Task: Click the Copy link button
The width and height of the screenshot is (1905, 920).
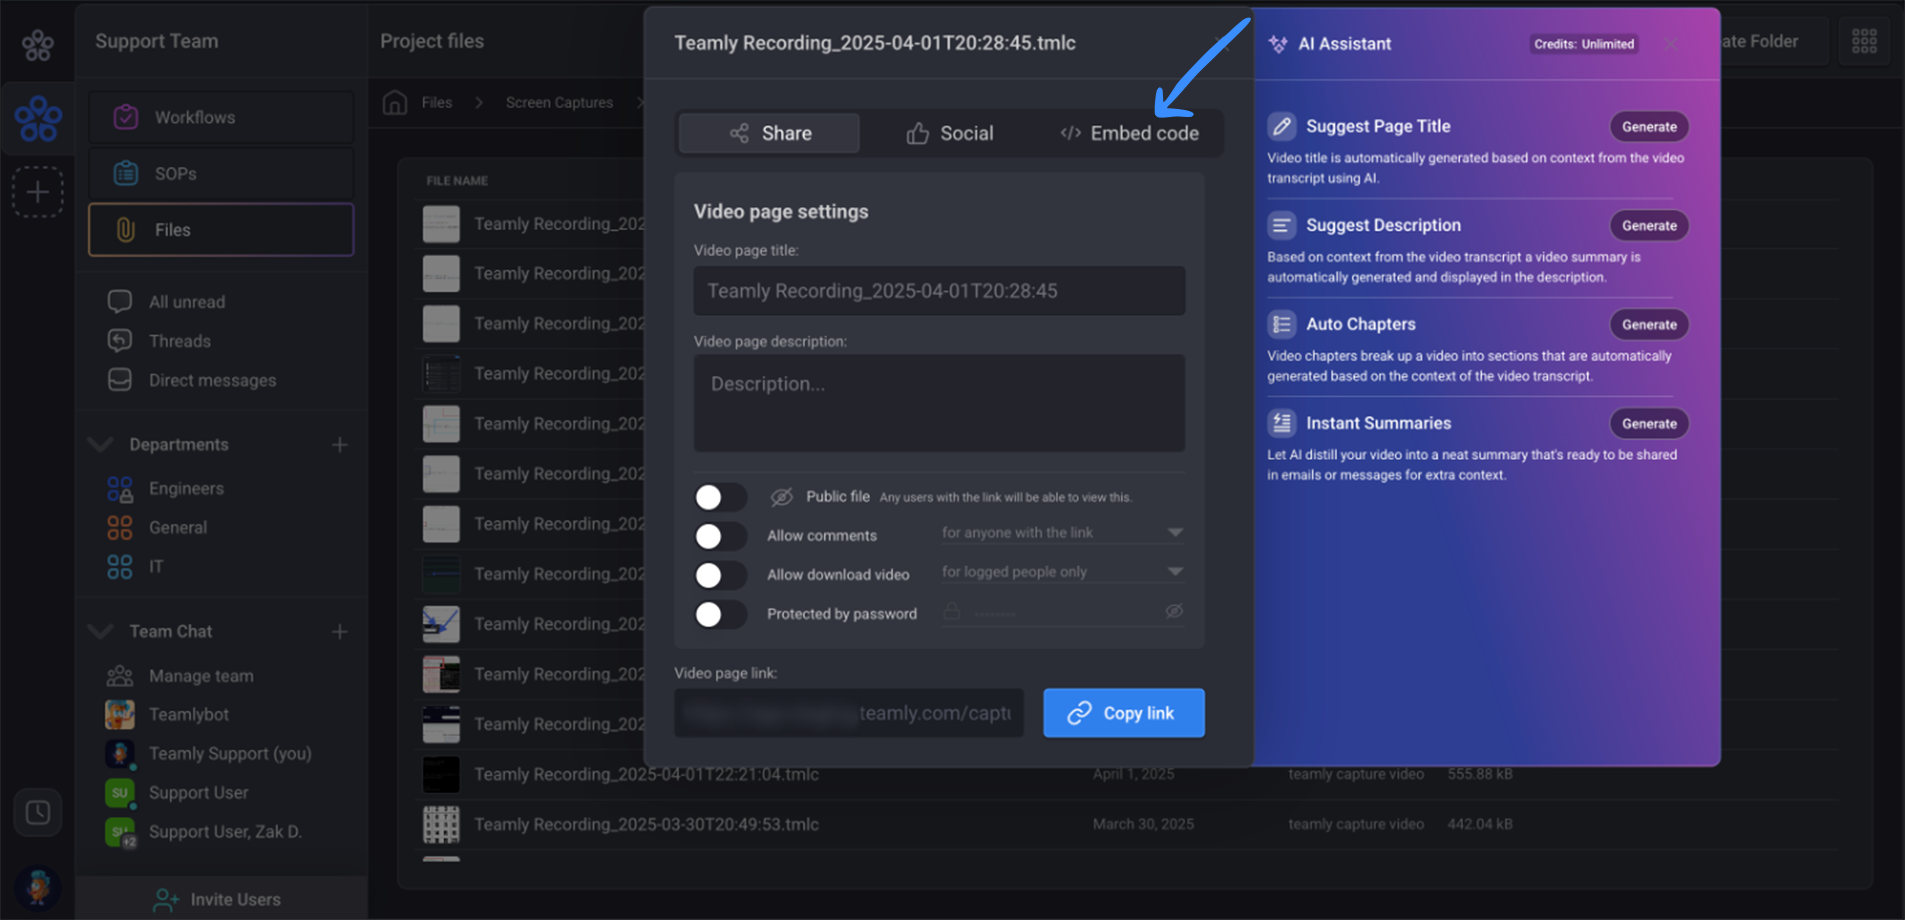Action: (x=1124, y=713)
